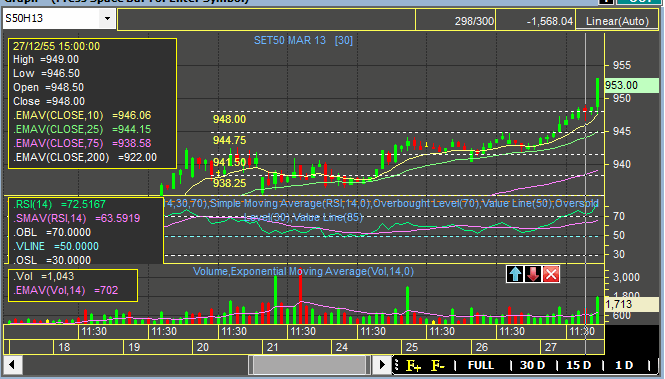This screenshot has width=665, height=379.
Task: Click date 25 on the time axis
Action: tap(412, 347)
